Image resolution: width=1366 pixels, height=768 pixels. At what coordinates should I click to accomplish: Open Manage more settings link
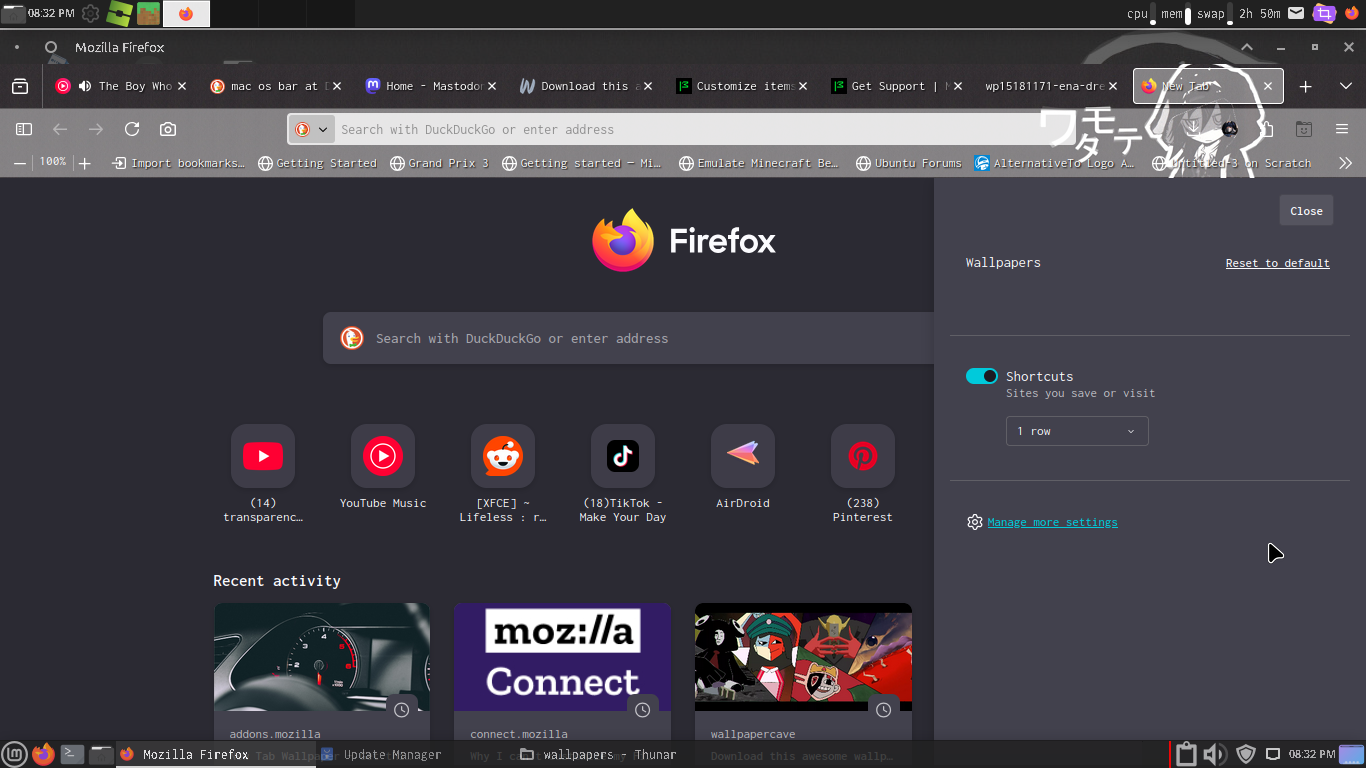[1052, 522]
